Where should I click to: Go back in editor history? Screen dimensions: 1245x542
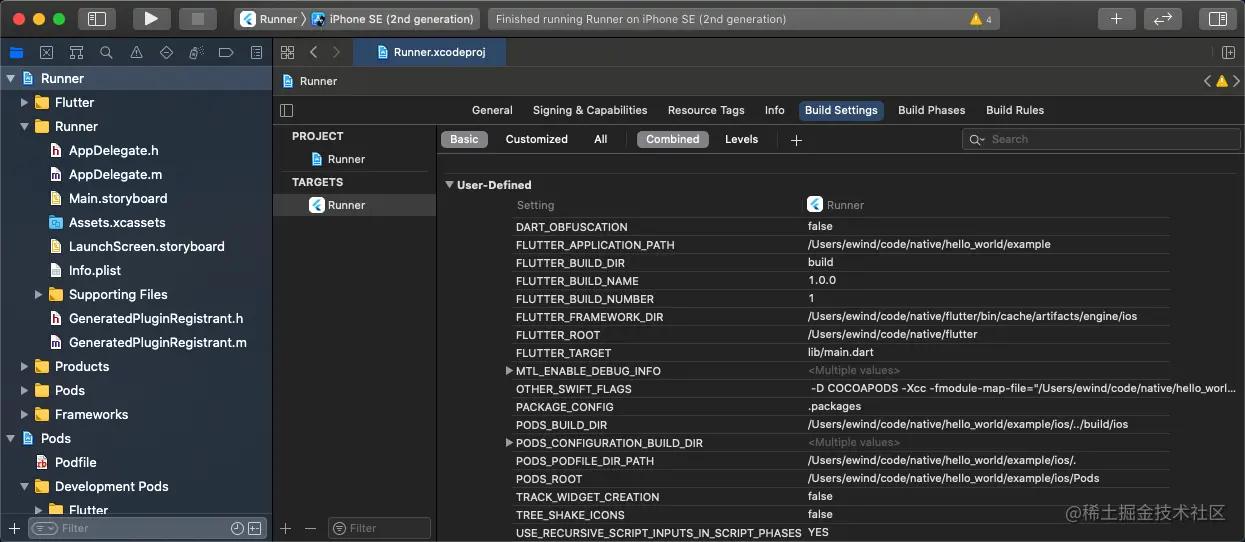click(x=313, y=52)
